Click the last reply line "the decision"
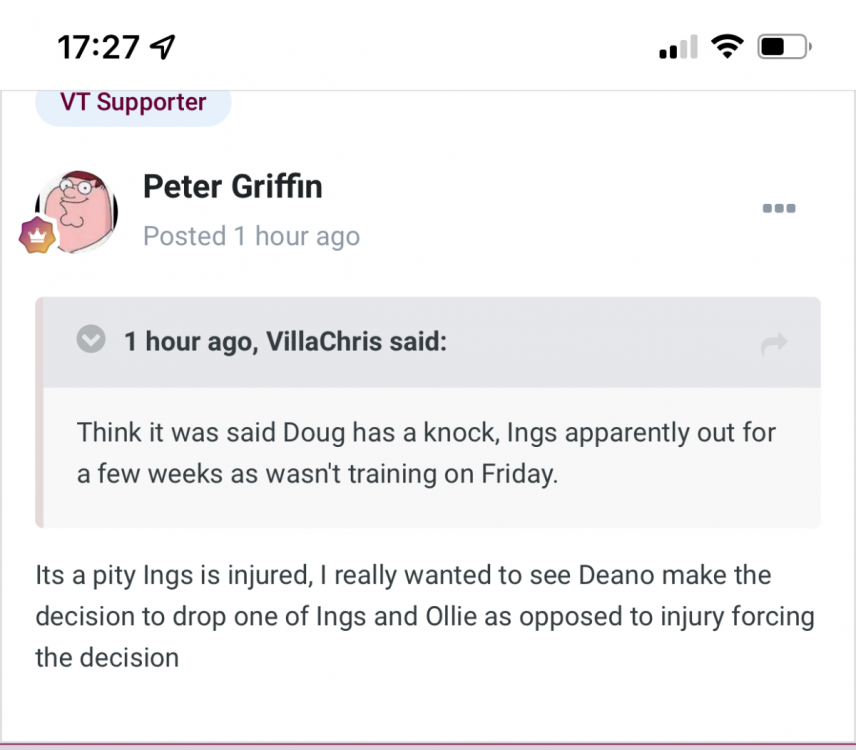 (107, 657)
